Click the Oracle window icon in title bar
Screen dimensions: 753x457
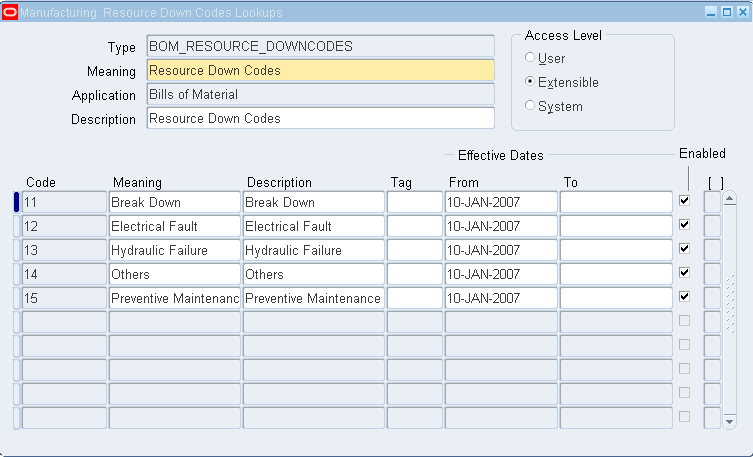[x=10, y=12]
